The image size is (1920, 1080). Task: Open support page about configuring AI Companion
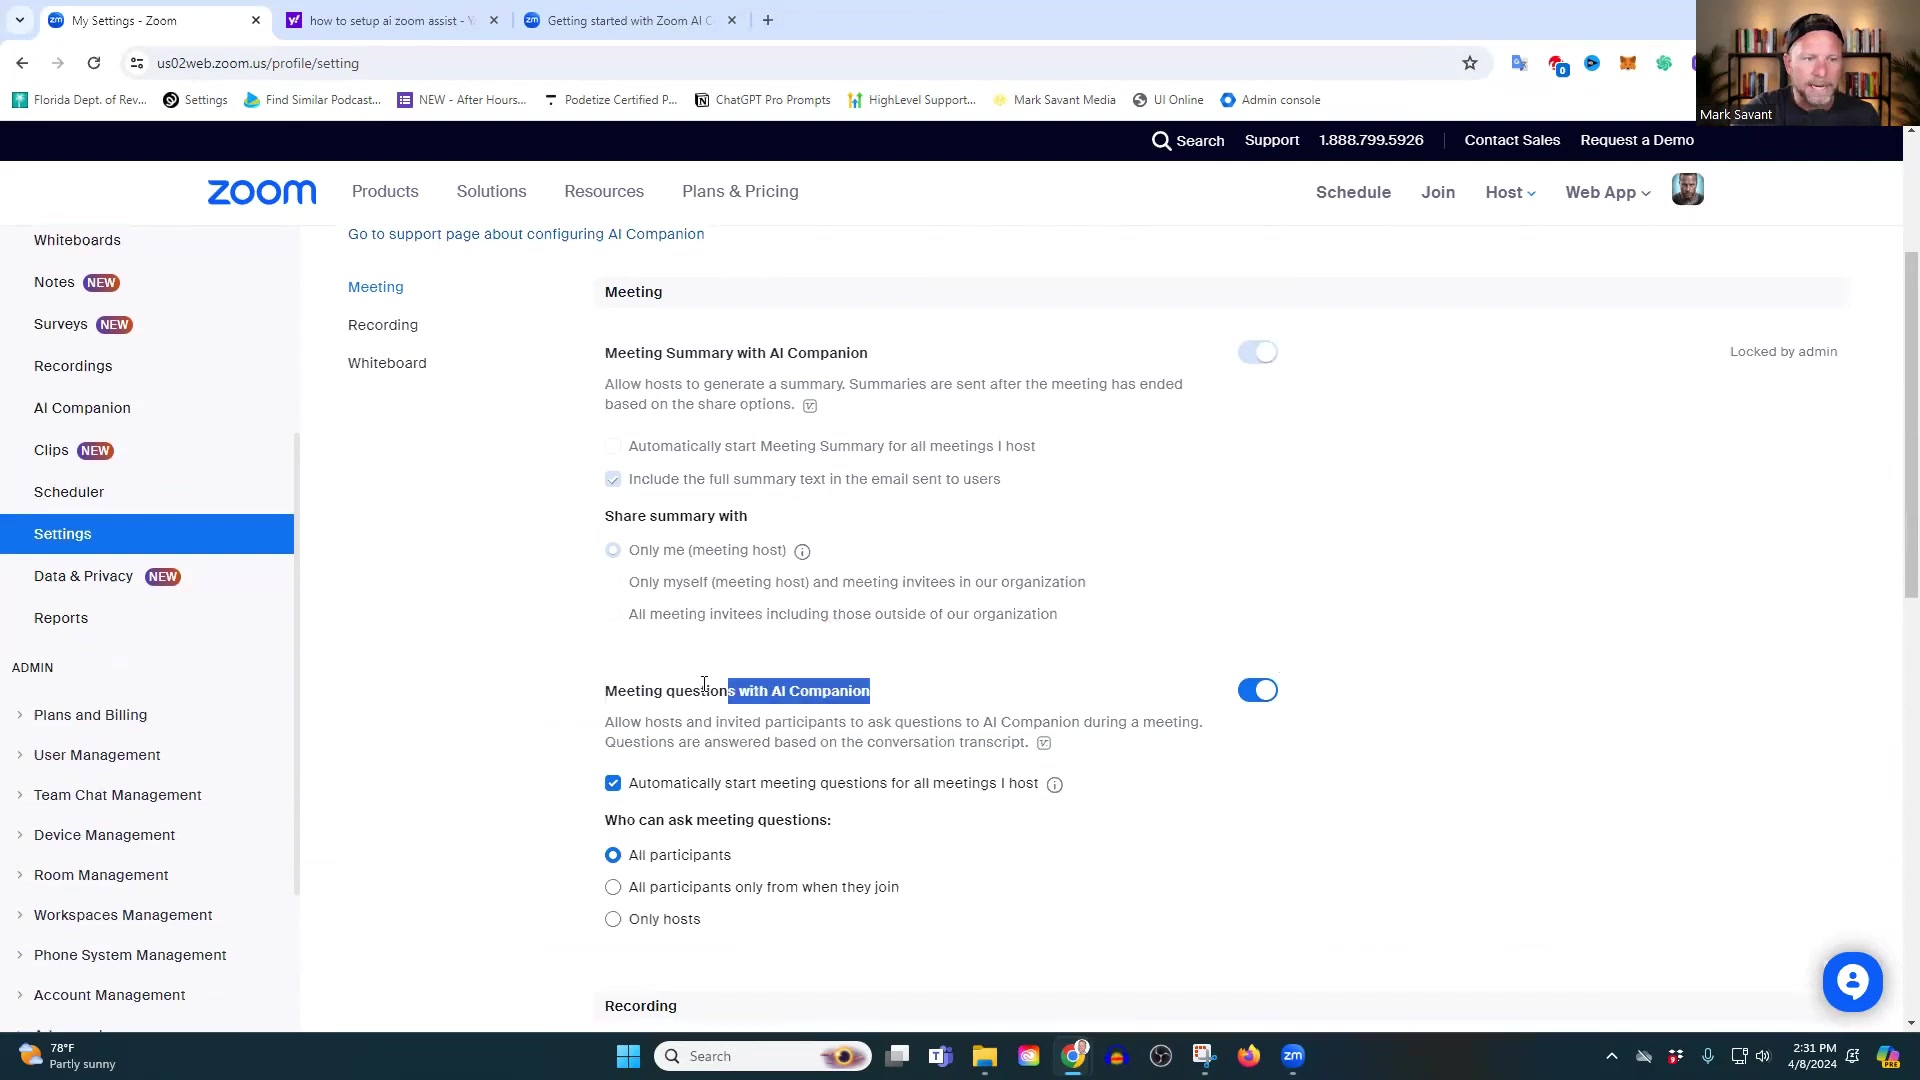(526, 234)
